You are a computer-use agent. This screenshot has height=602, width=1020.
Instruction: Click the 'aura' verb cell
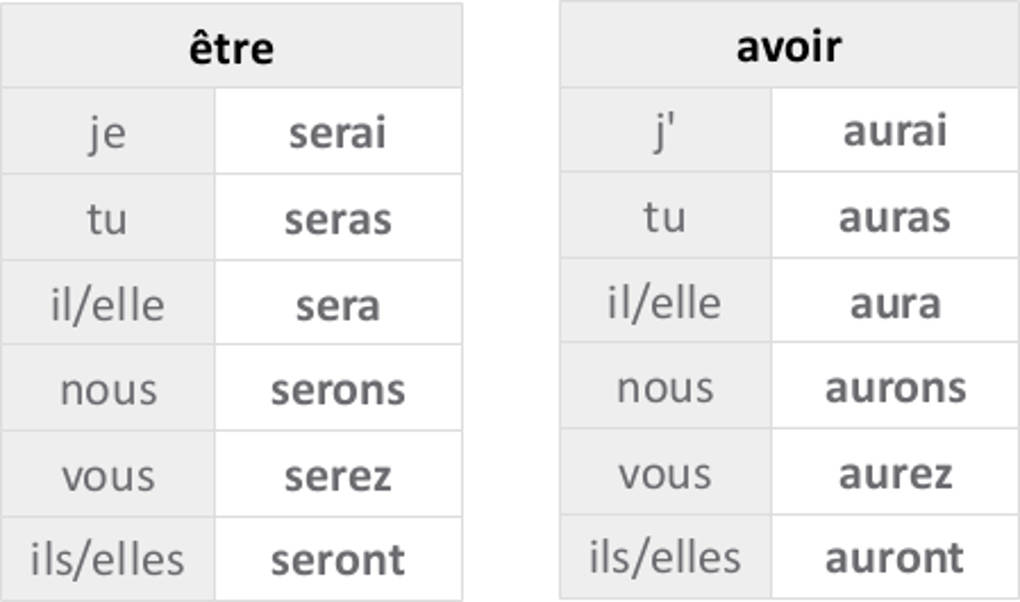click(894, 303)
